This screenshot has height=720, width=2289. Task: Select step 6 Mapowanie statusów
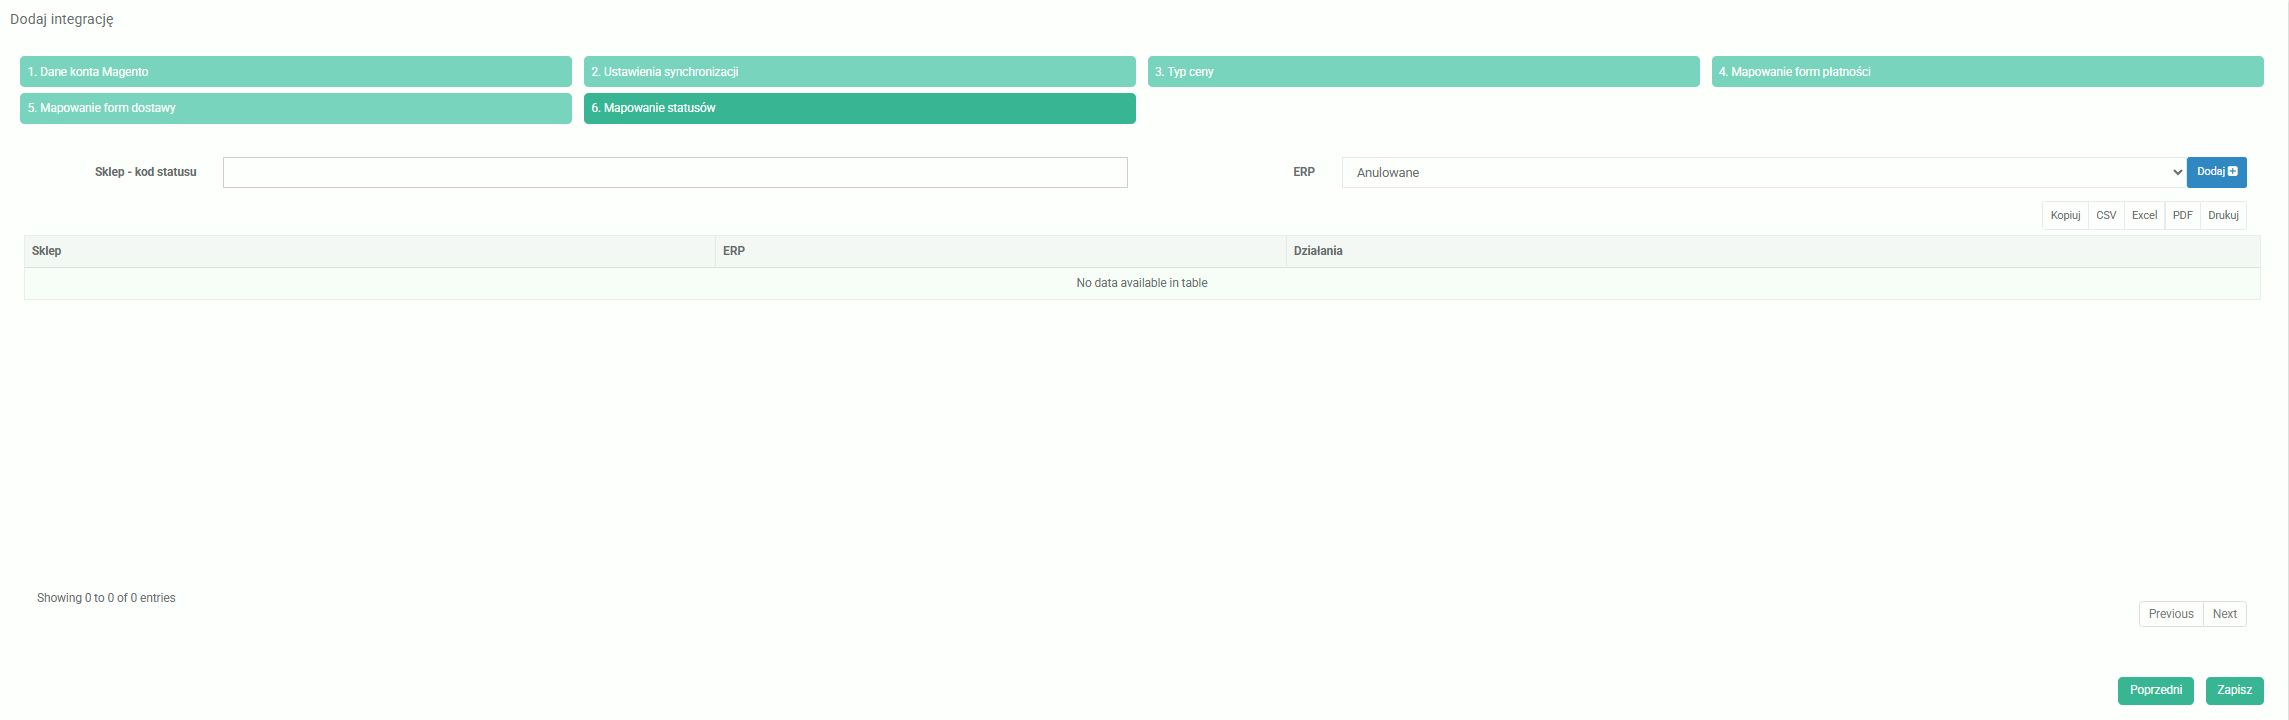[x=859, y=108]
